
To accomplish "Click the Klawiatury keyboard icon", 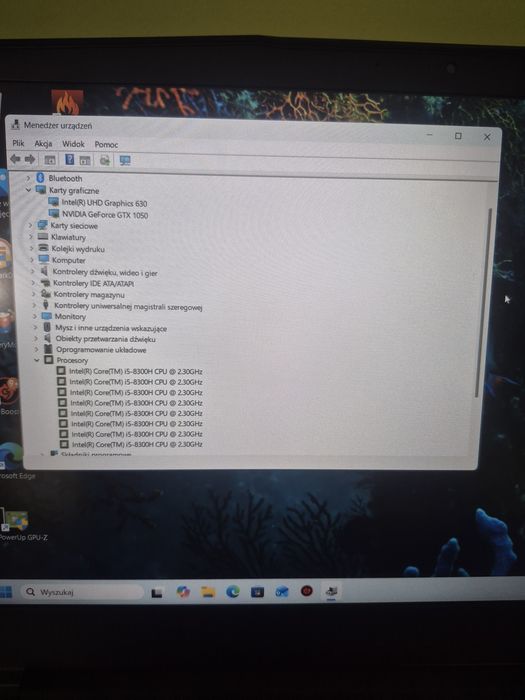I will click(43, 237).
